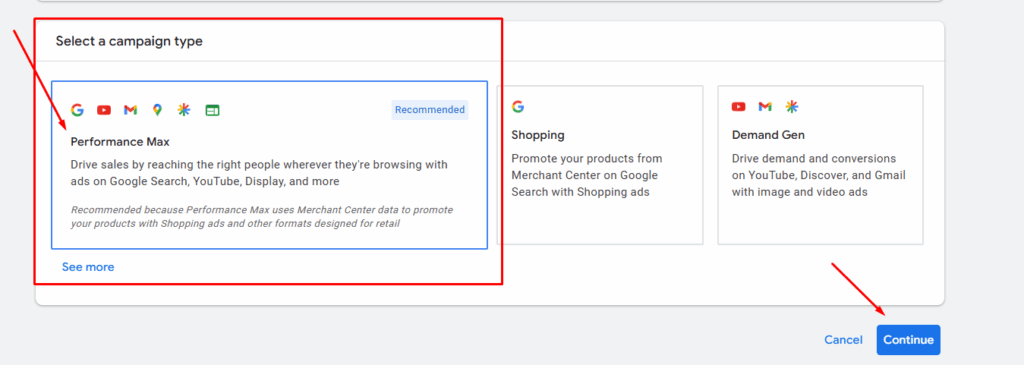Click the Performance Max description text
1024x365 pixels.
pyautogui.click(x=259, y=173)
